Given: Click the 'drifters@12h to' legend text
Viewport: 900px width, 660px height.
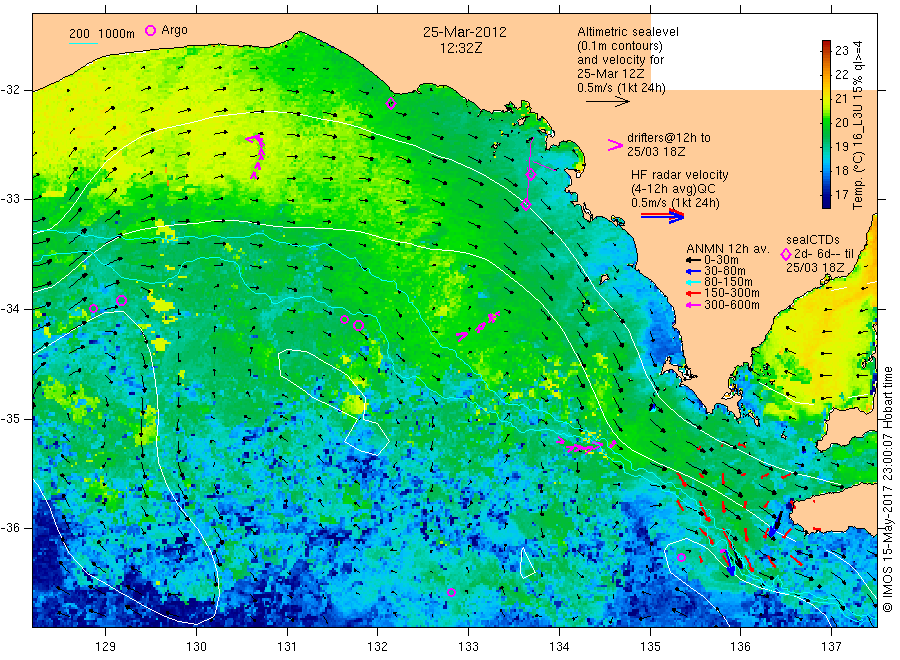Looking at the screenshot, I should (x=669, y=138).
